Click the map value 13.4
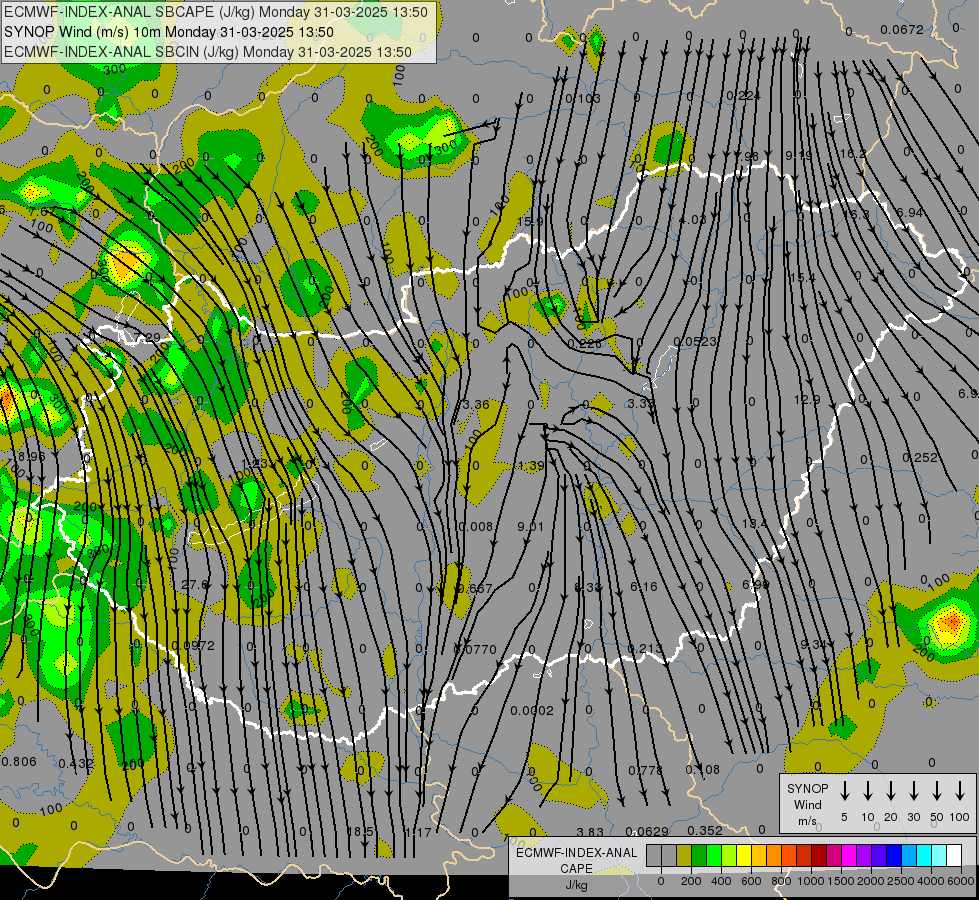This screenshot has height=900, width=979. click(x=755, y=523)
